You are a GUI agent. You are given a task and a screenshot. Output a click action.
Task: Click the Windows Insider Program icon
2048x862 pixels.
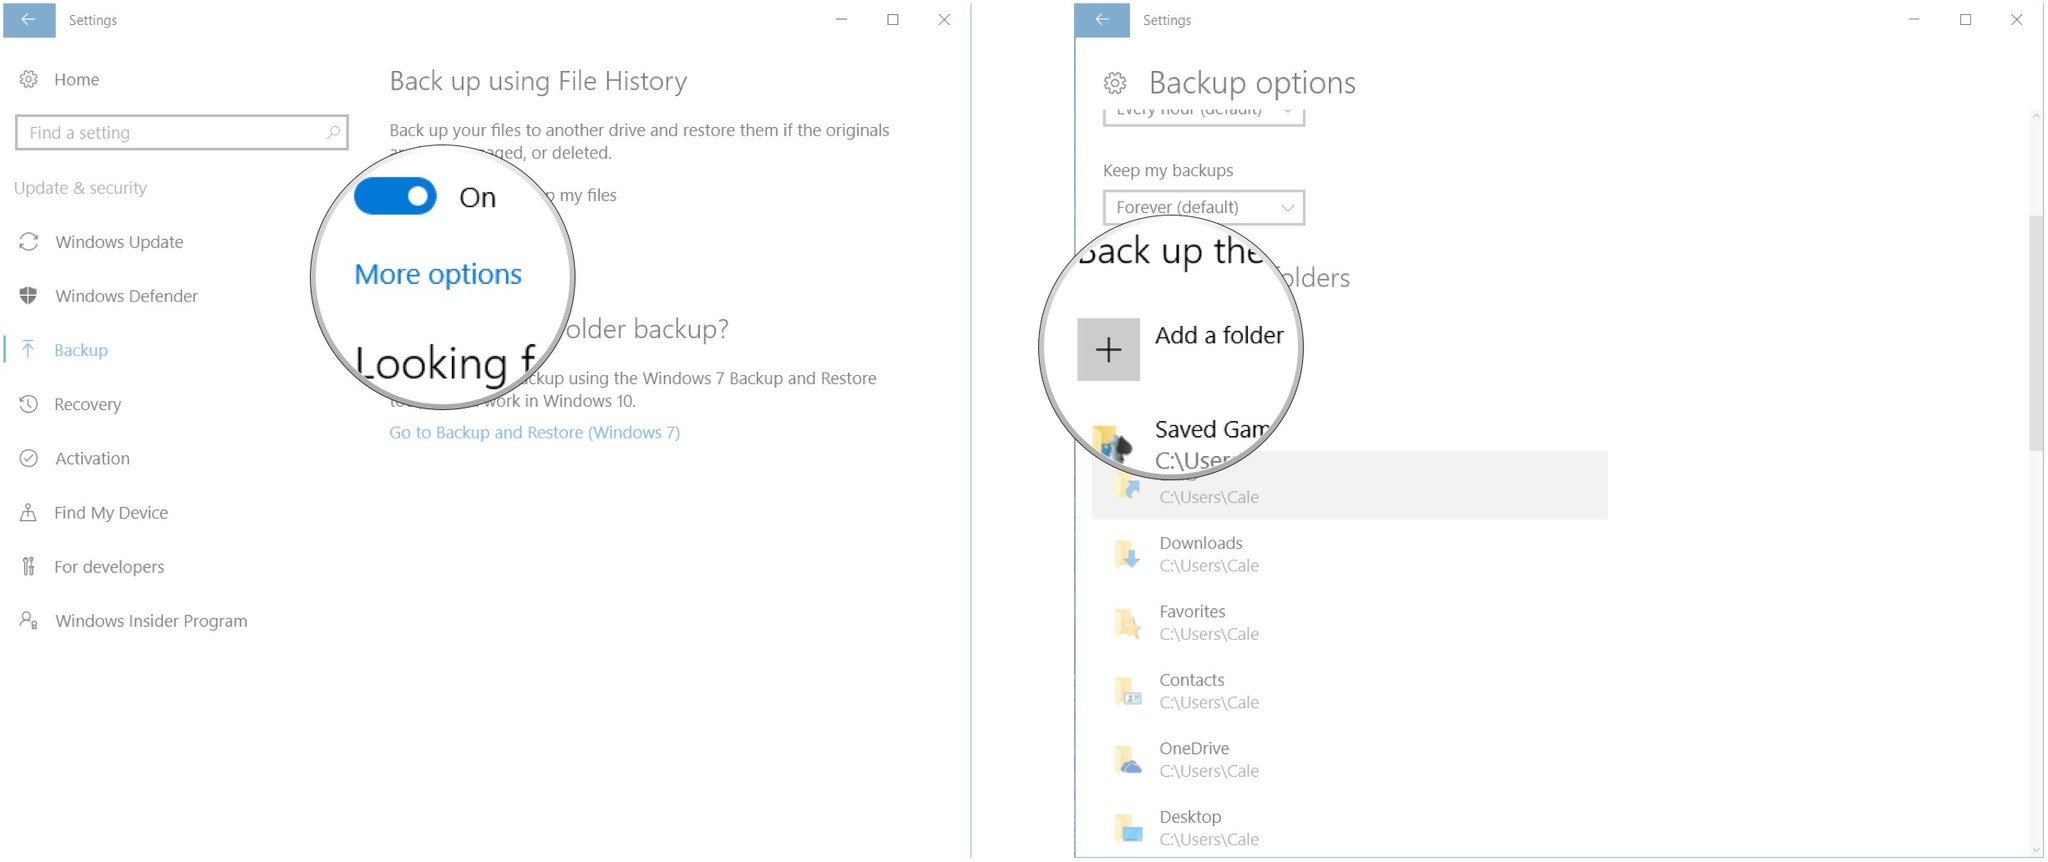29,620
